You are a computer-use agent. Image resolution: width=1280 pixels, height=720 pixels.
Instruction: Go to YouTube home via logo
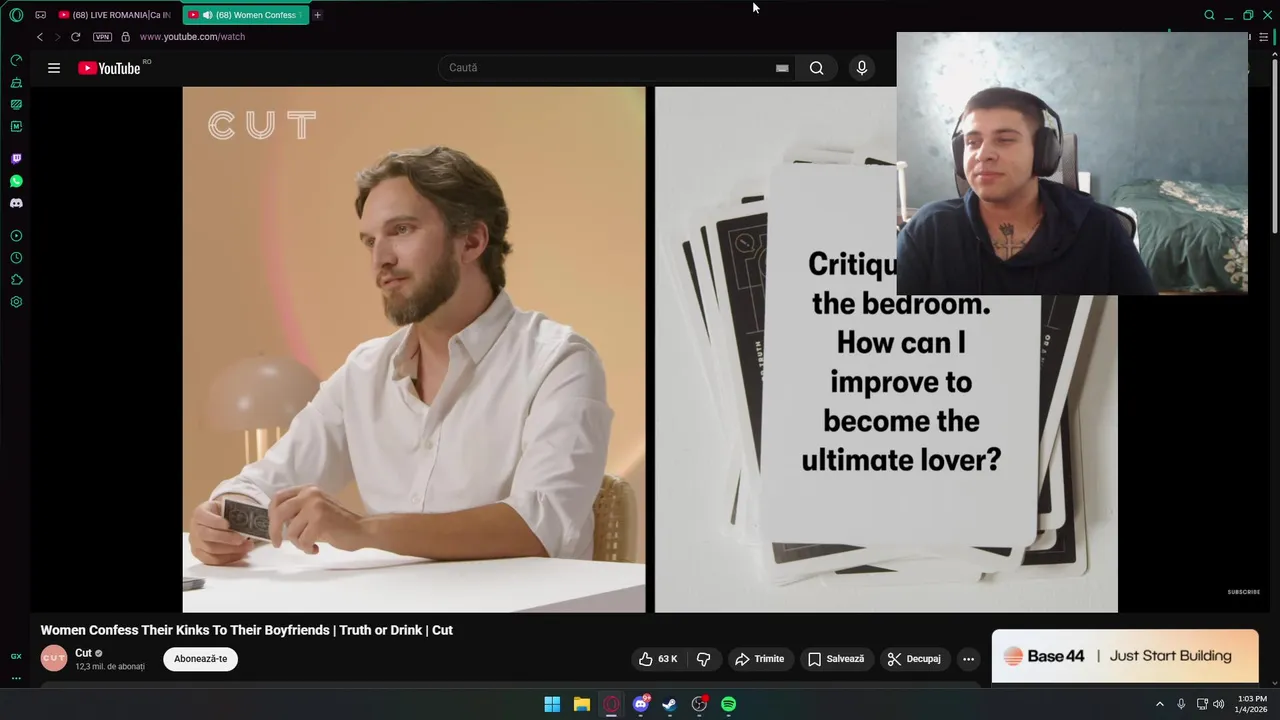point(110,68)
